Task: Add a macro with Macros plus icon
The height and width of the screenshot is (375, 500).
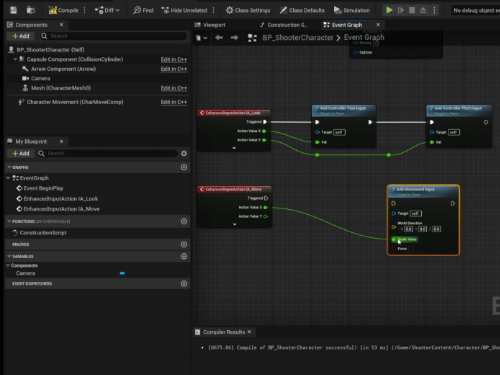Action: pyautogui.click(x=184, y=244)
